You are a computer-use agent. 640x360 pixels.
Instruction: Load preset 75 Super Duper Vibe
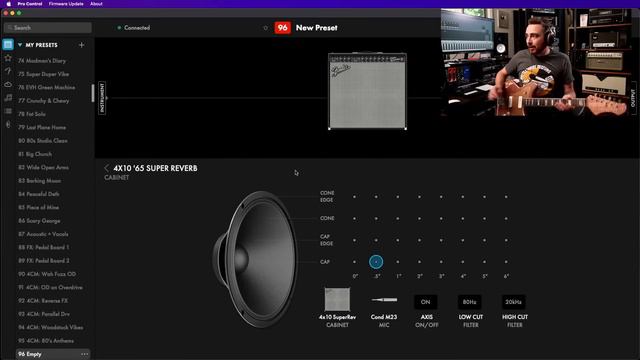[x=44, y=74]
